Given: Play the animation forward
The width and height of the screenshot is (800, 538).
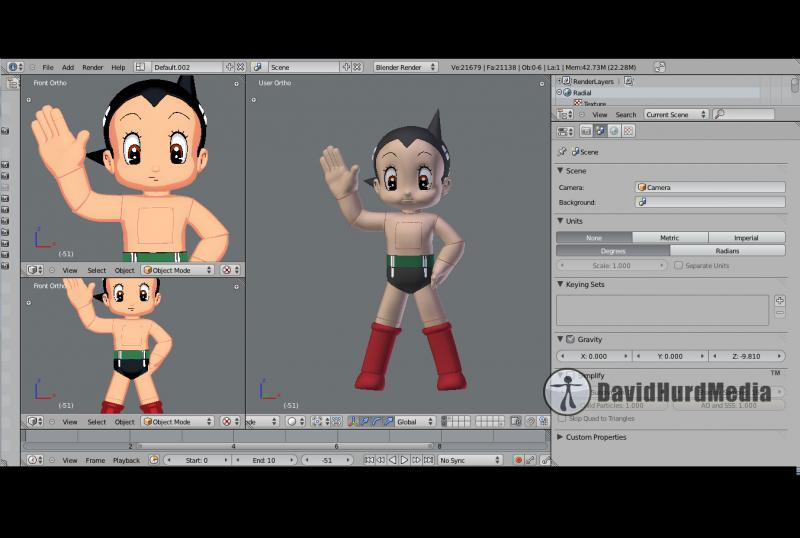Looking at the screenshot, I should tap(405, 460).
